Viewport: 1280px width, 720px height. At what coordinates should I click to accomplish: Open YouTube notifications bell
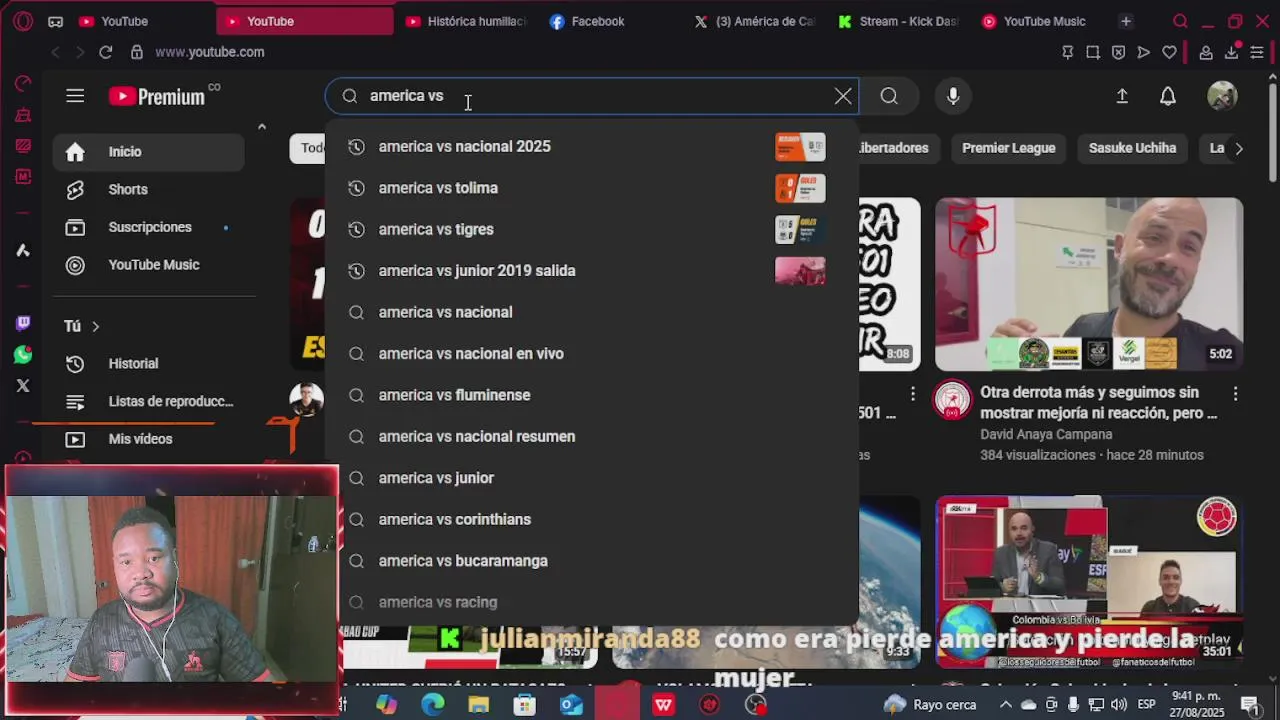1168,96
